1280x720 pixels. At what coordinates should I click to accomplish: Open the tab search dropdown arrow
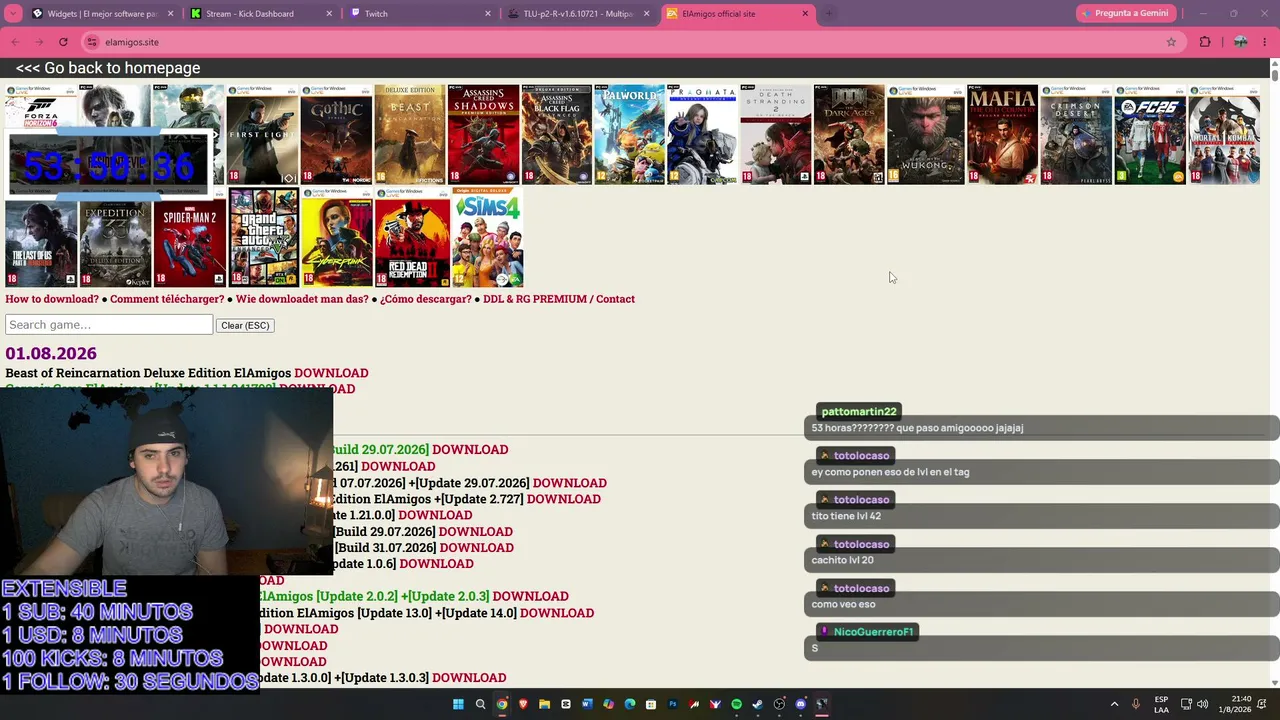tap(15, 14)
